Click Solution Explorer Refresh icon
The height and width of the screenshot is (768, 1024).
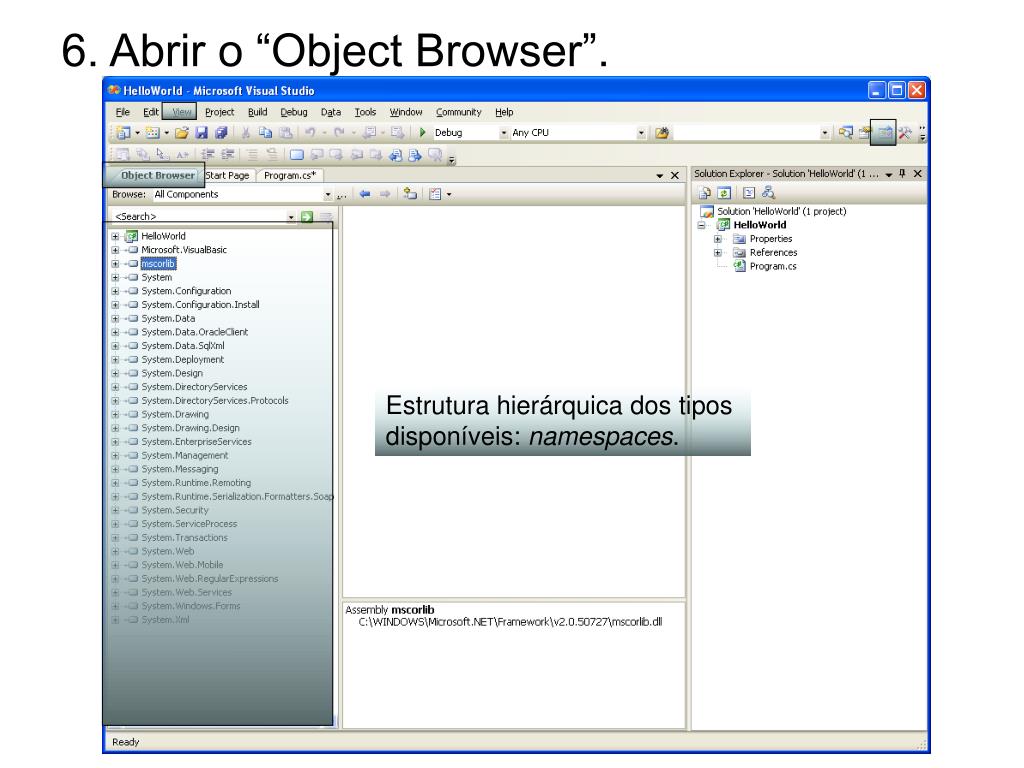[724, 193]
